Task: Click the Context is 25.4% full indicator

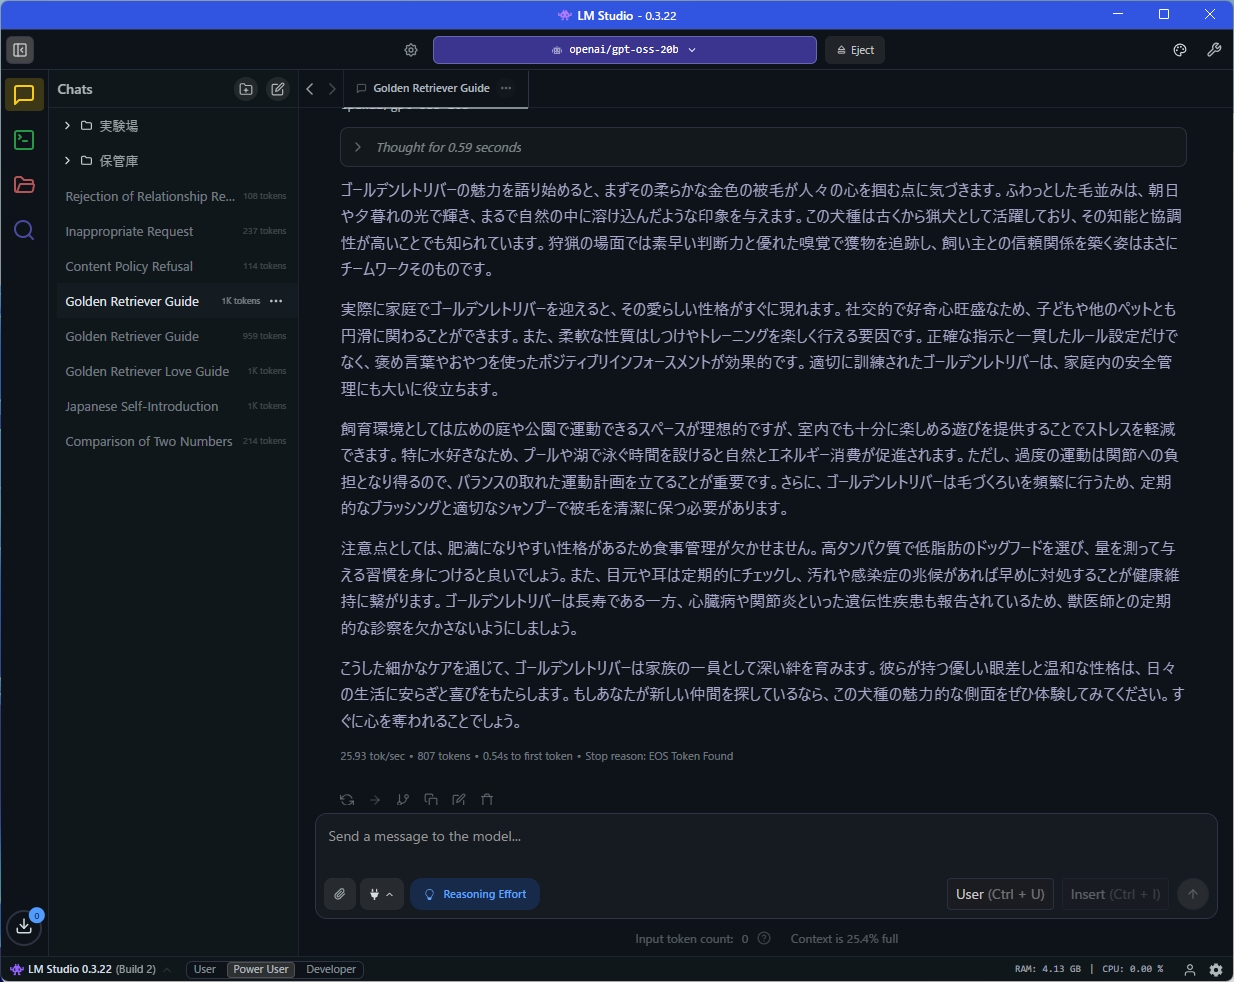Action: pos(844,938)
